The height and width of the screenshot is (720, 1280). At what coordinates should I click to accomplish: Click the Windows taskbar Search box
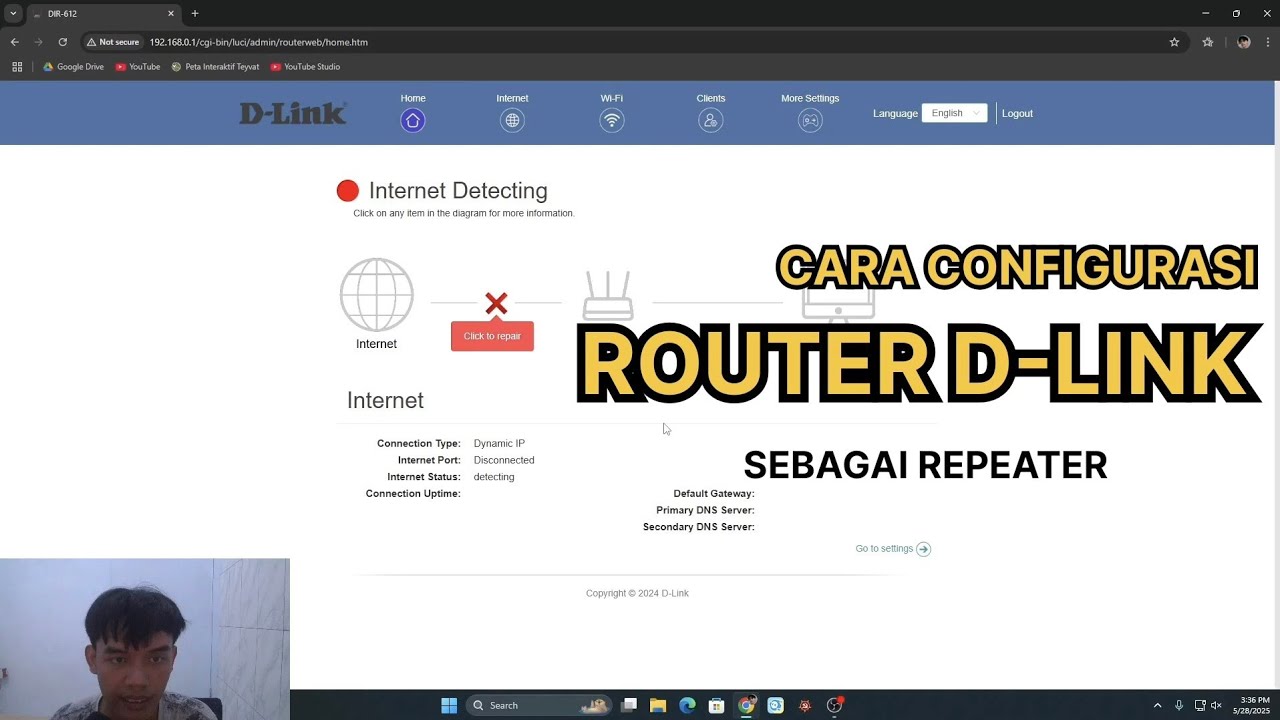tap(540, 705)
